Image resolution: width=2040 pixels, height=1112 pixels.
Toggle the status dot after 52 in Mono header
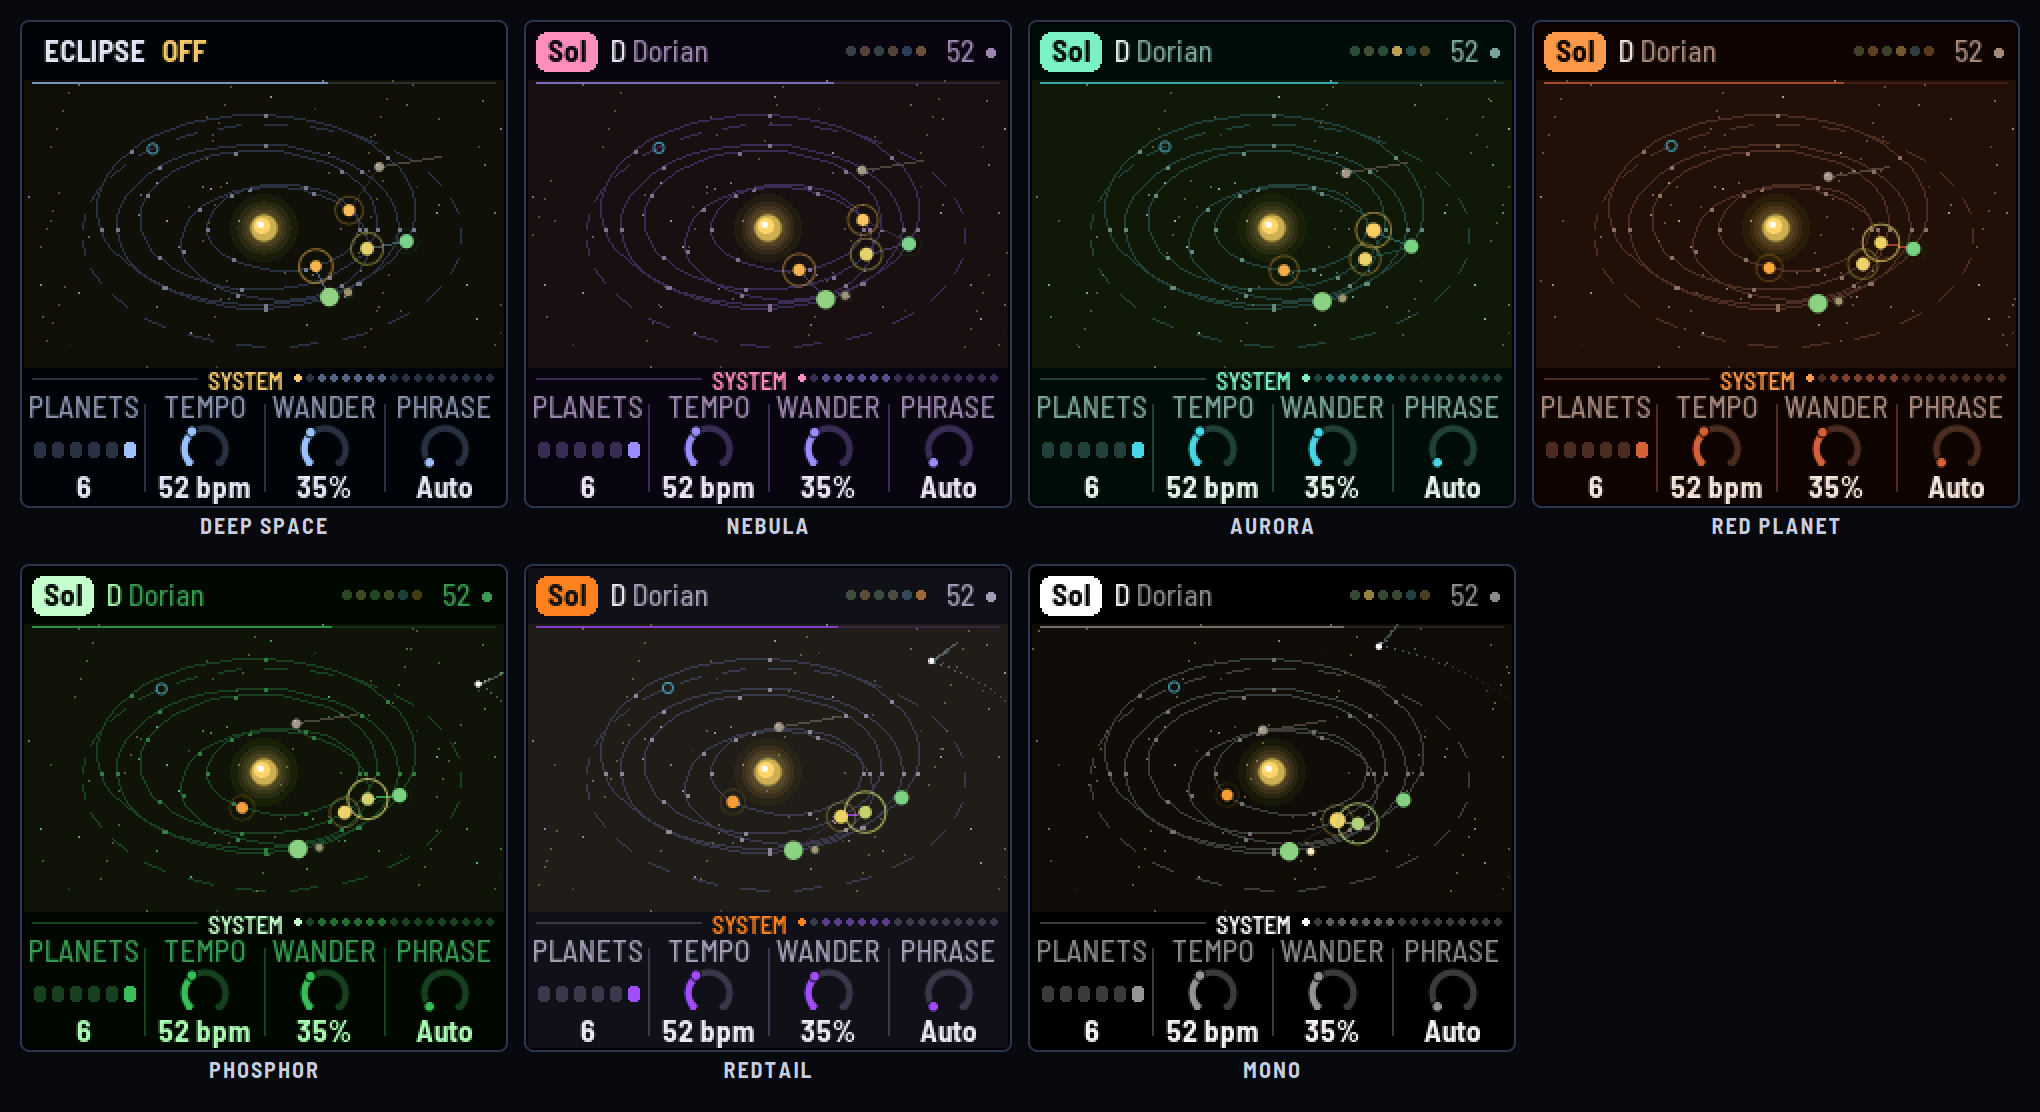pyautogui.click(x=1495, y=596)
